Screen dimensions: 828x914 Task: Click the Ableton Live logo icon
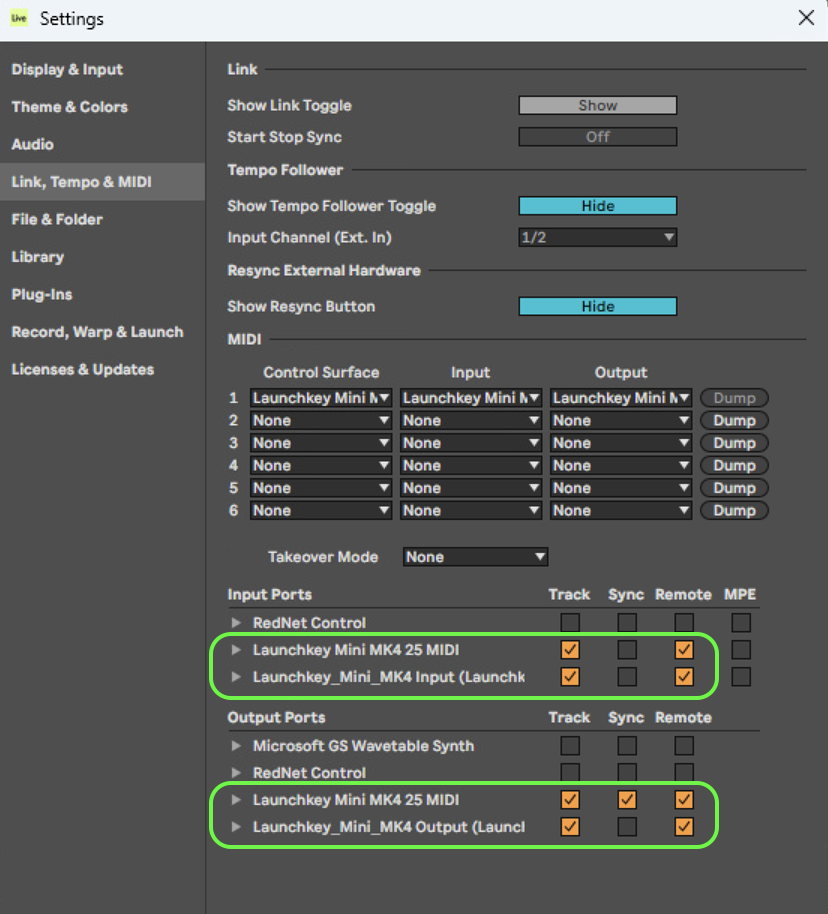click(x=19, y=18)
